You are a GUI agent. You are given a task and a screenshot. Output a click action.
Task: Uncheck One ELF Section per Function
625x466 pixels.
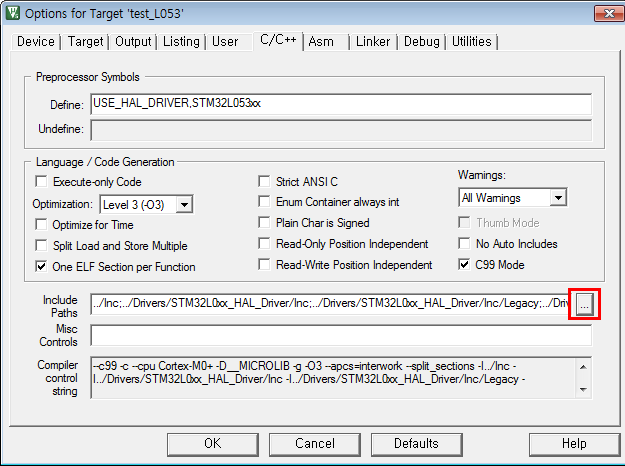(41, 266)
